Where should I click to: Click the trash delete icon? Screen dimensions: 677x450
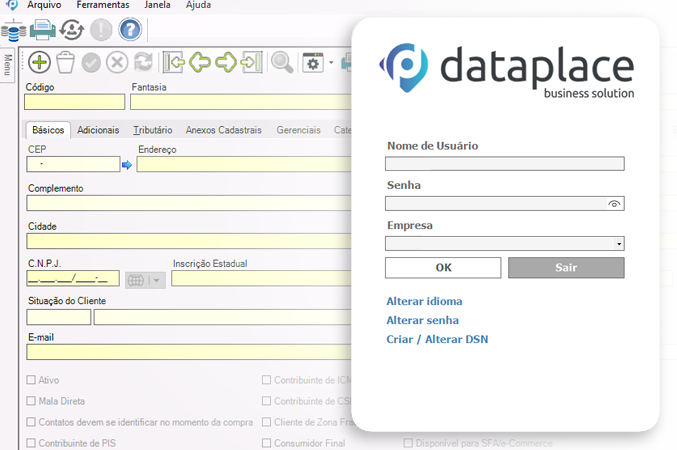66,63
